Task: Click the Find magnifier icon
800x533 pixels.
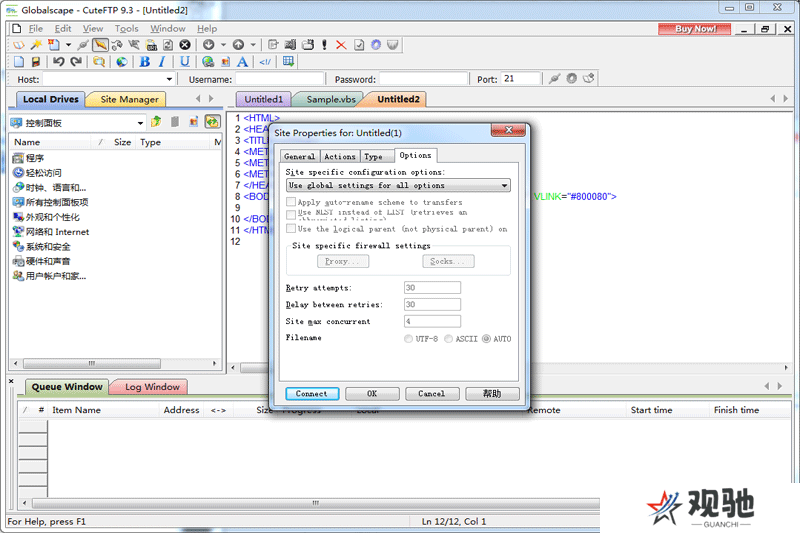Action: coord(99,62)
